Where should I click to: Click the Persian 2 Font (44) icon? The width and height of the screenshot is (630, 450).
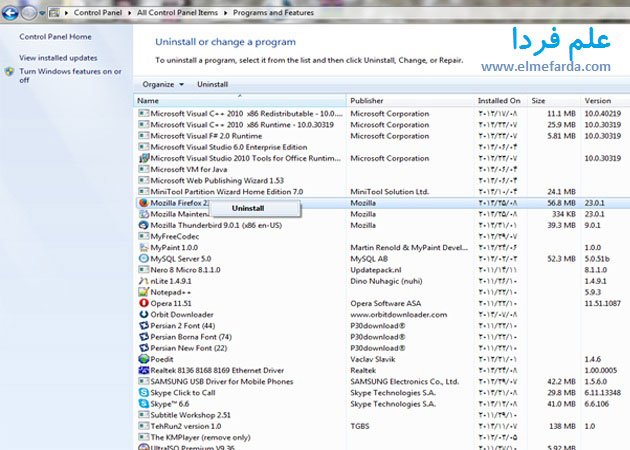pos(143,325)
